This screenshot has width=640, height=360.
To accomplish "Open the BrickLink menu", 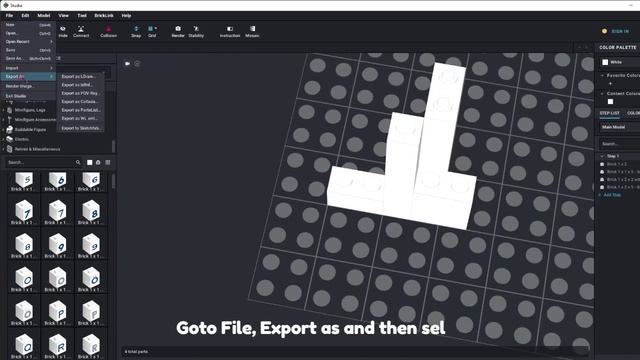I will 104,16.
